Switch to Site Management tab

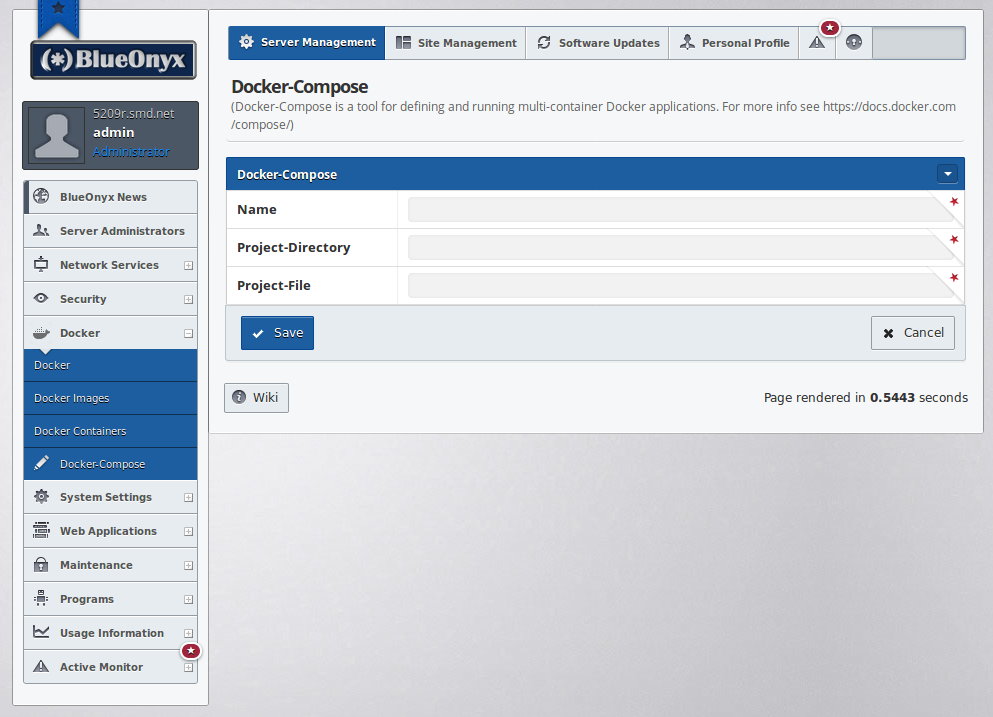[455, 42]
